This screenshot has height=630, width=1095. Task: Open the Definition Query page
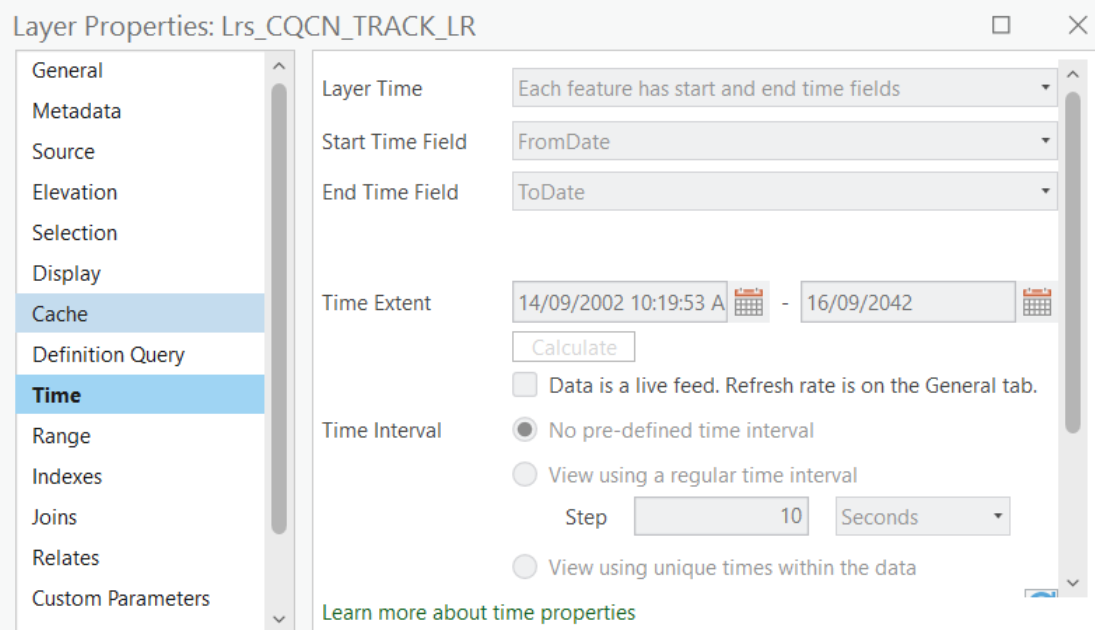pyautogui.click(x=103, y=354)
